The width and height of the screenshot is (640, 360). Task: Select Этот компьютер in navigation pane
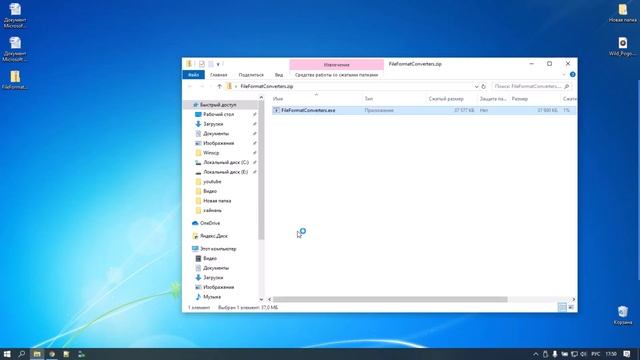pos(218,249)
